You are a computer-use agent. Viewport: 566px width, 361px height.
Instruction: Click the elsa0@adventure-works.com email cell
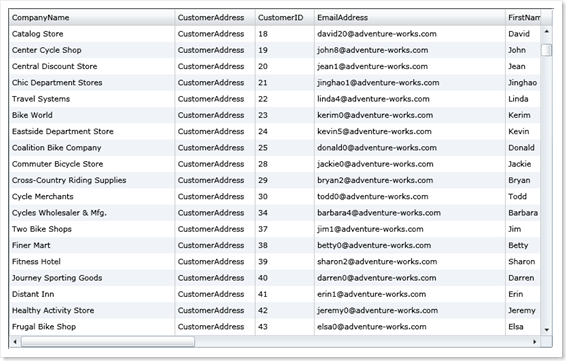pos(410,327)
